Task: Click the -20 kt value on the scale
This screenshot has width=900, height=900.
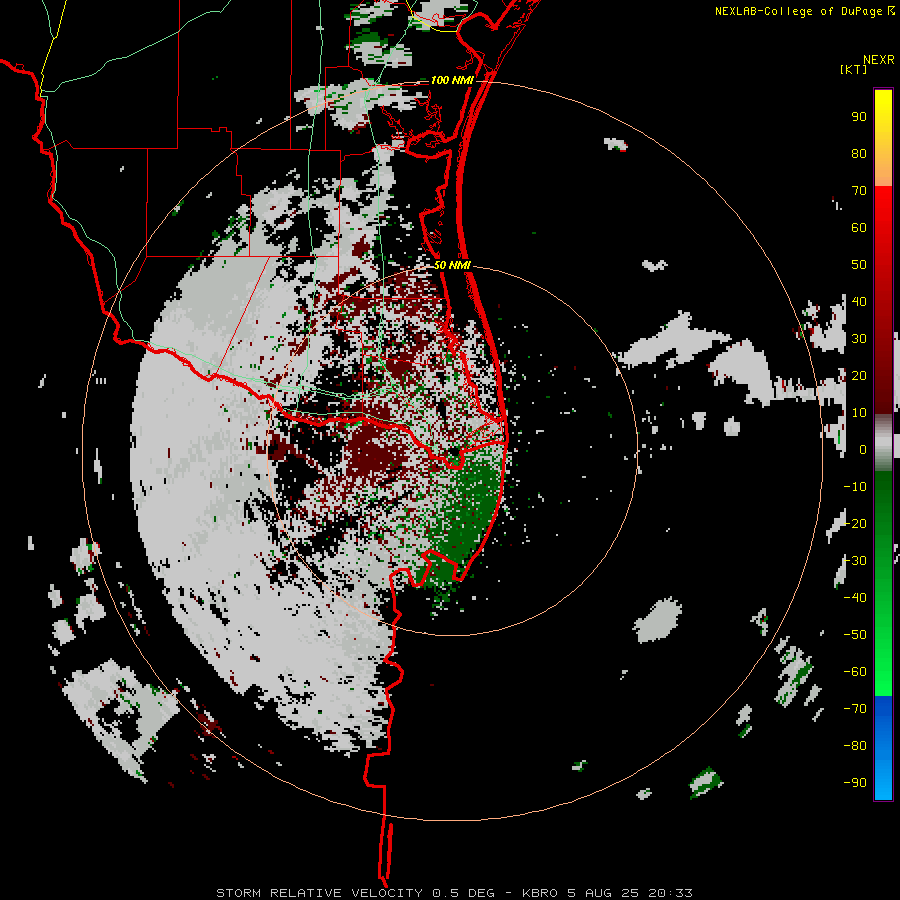Action: (x=855, y=524)
